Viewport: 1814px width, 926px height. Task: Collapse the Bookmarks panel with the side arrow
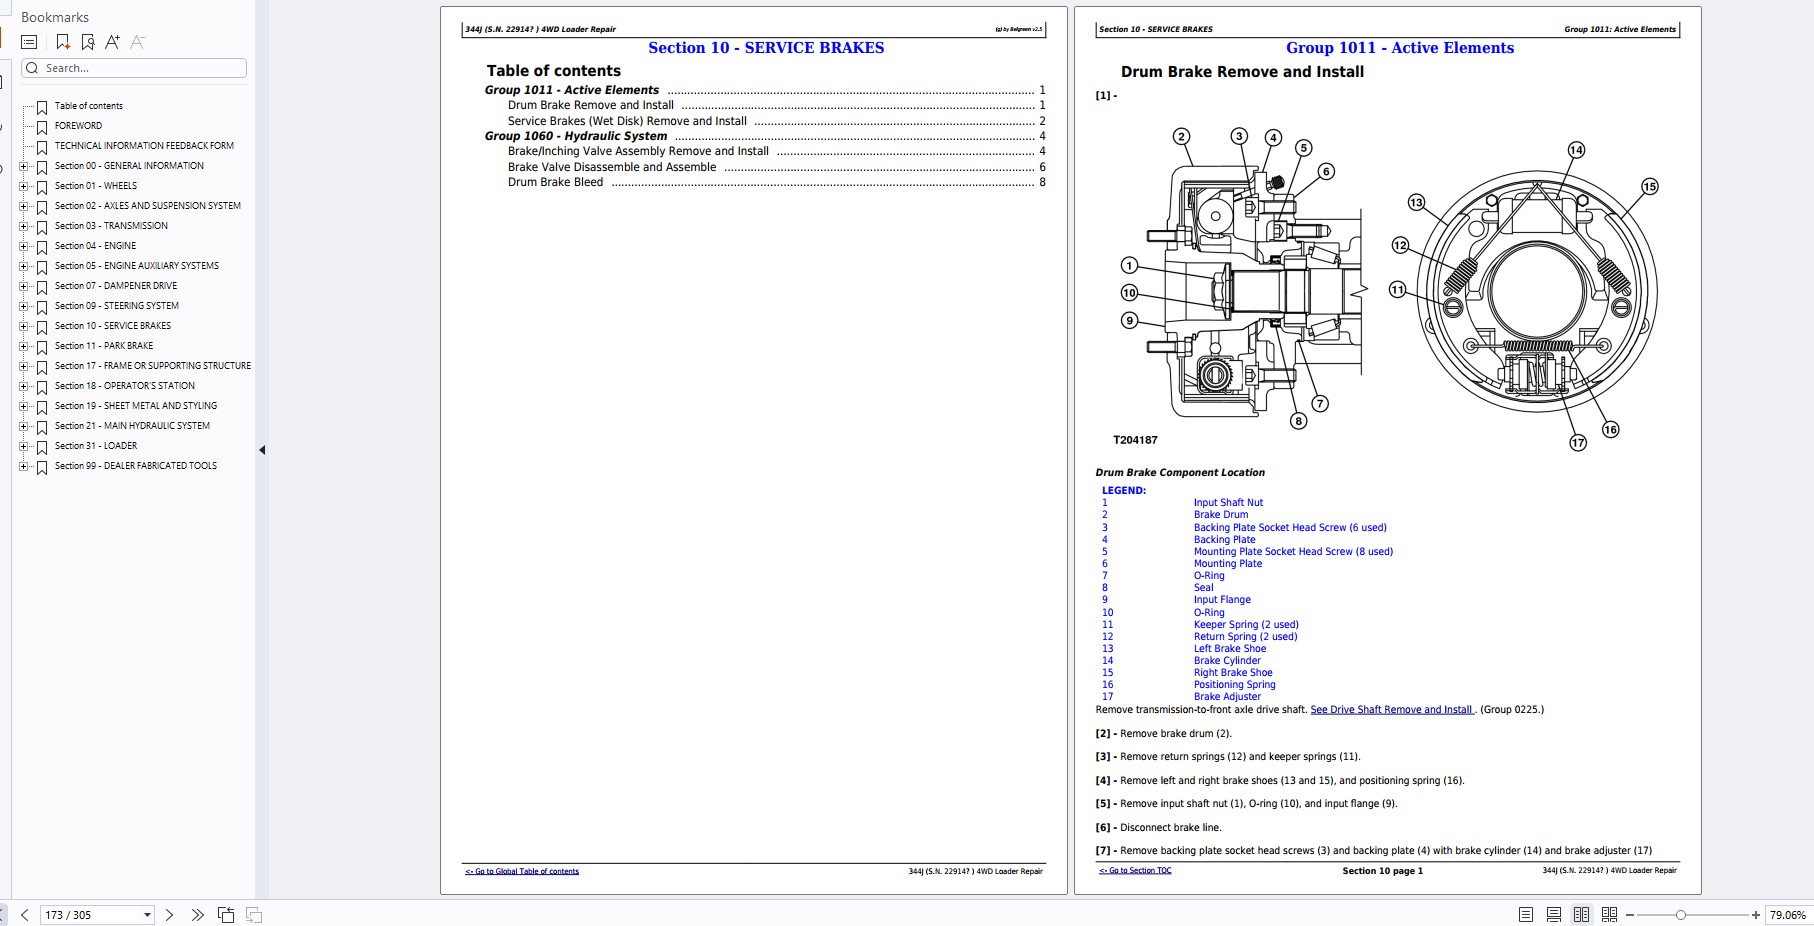(x=262, y=450)
